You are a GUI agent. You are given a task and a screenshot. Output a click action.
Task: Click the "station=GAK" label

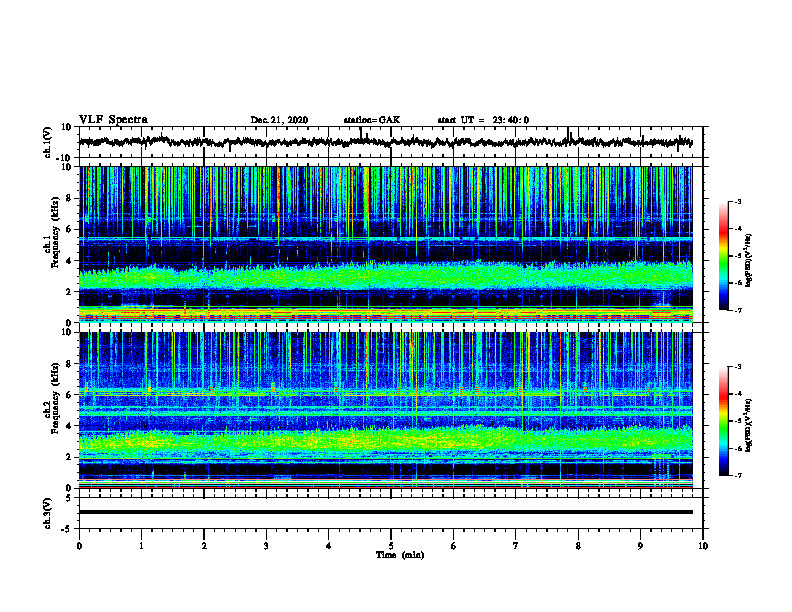click(372, 120)
